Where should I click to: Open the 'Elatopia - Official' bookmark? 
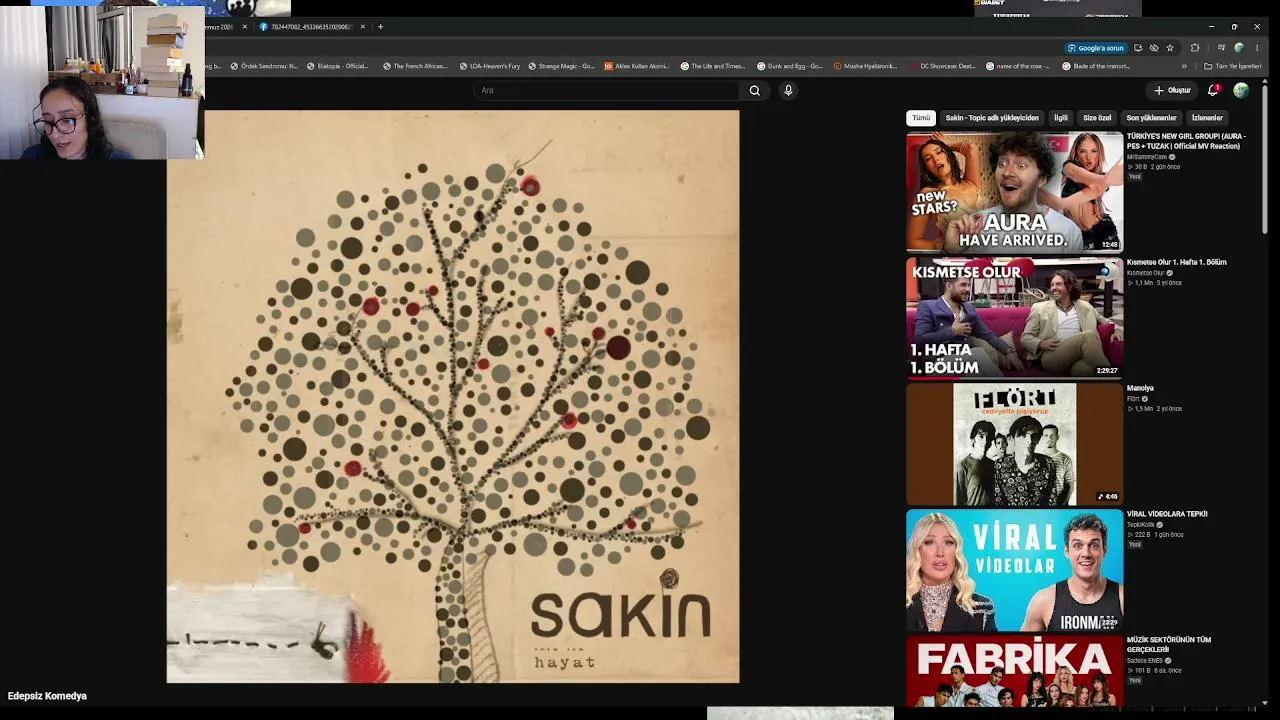[337, 66]
